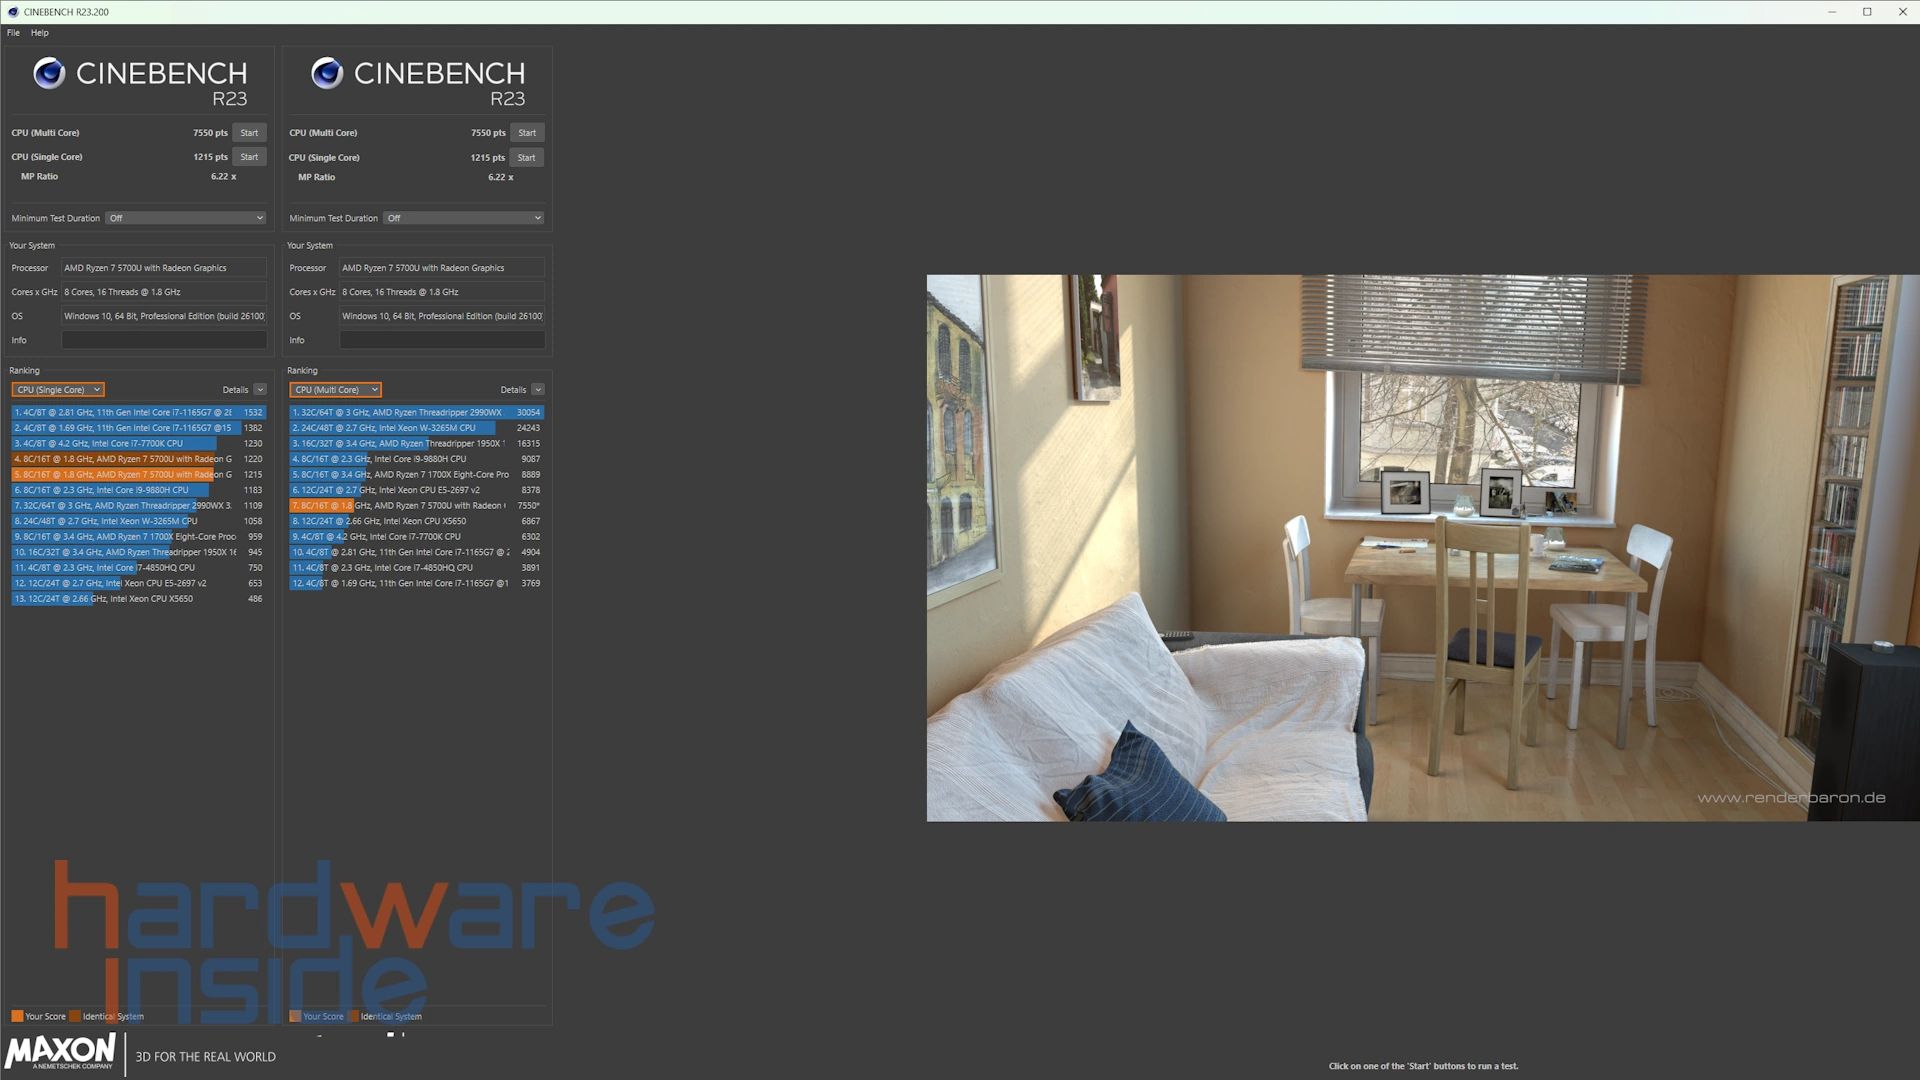
Task: Select the i9-9880H row scoring 1183
Action: [139, 490]
